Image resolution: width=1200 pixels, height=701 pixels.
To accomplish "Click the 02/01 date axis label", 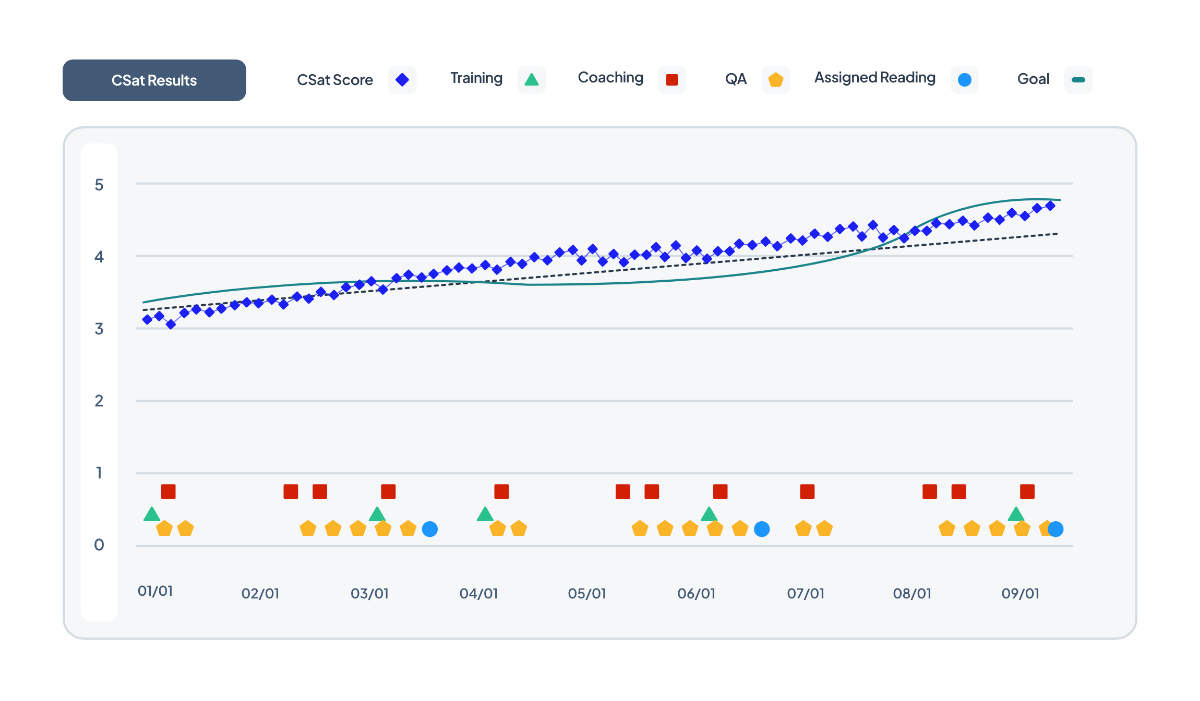I will 260,594.
